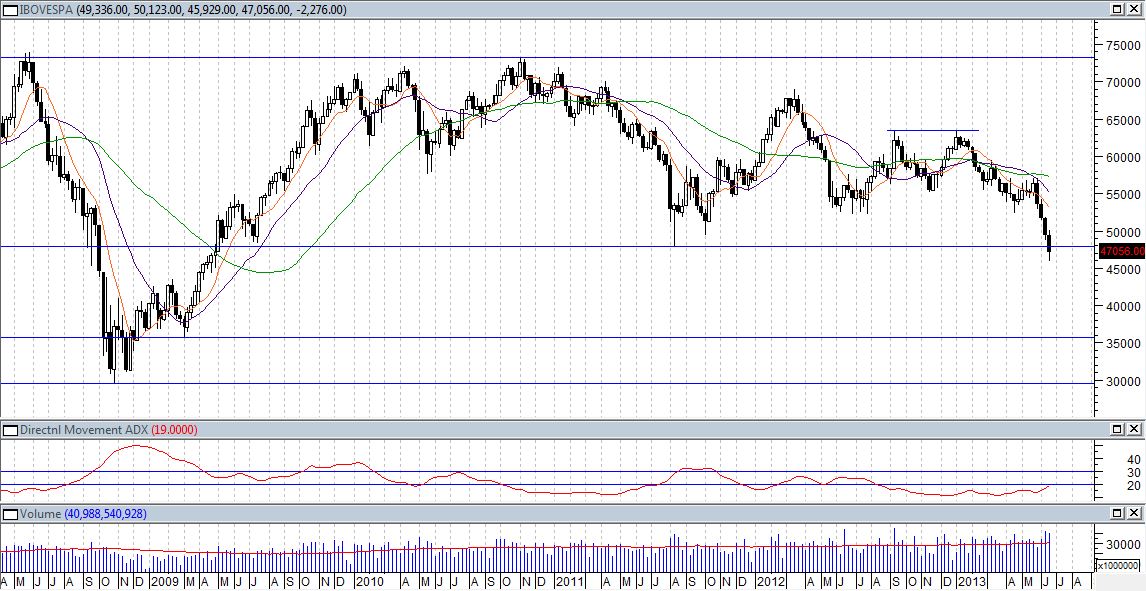The width and height of the screenshot is (1146, 591).
Task: Close the Directional Movement ADX panel
Action: [1135, 430]
